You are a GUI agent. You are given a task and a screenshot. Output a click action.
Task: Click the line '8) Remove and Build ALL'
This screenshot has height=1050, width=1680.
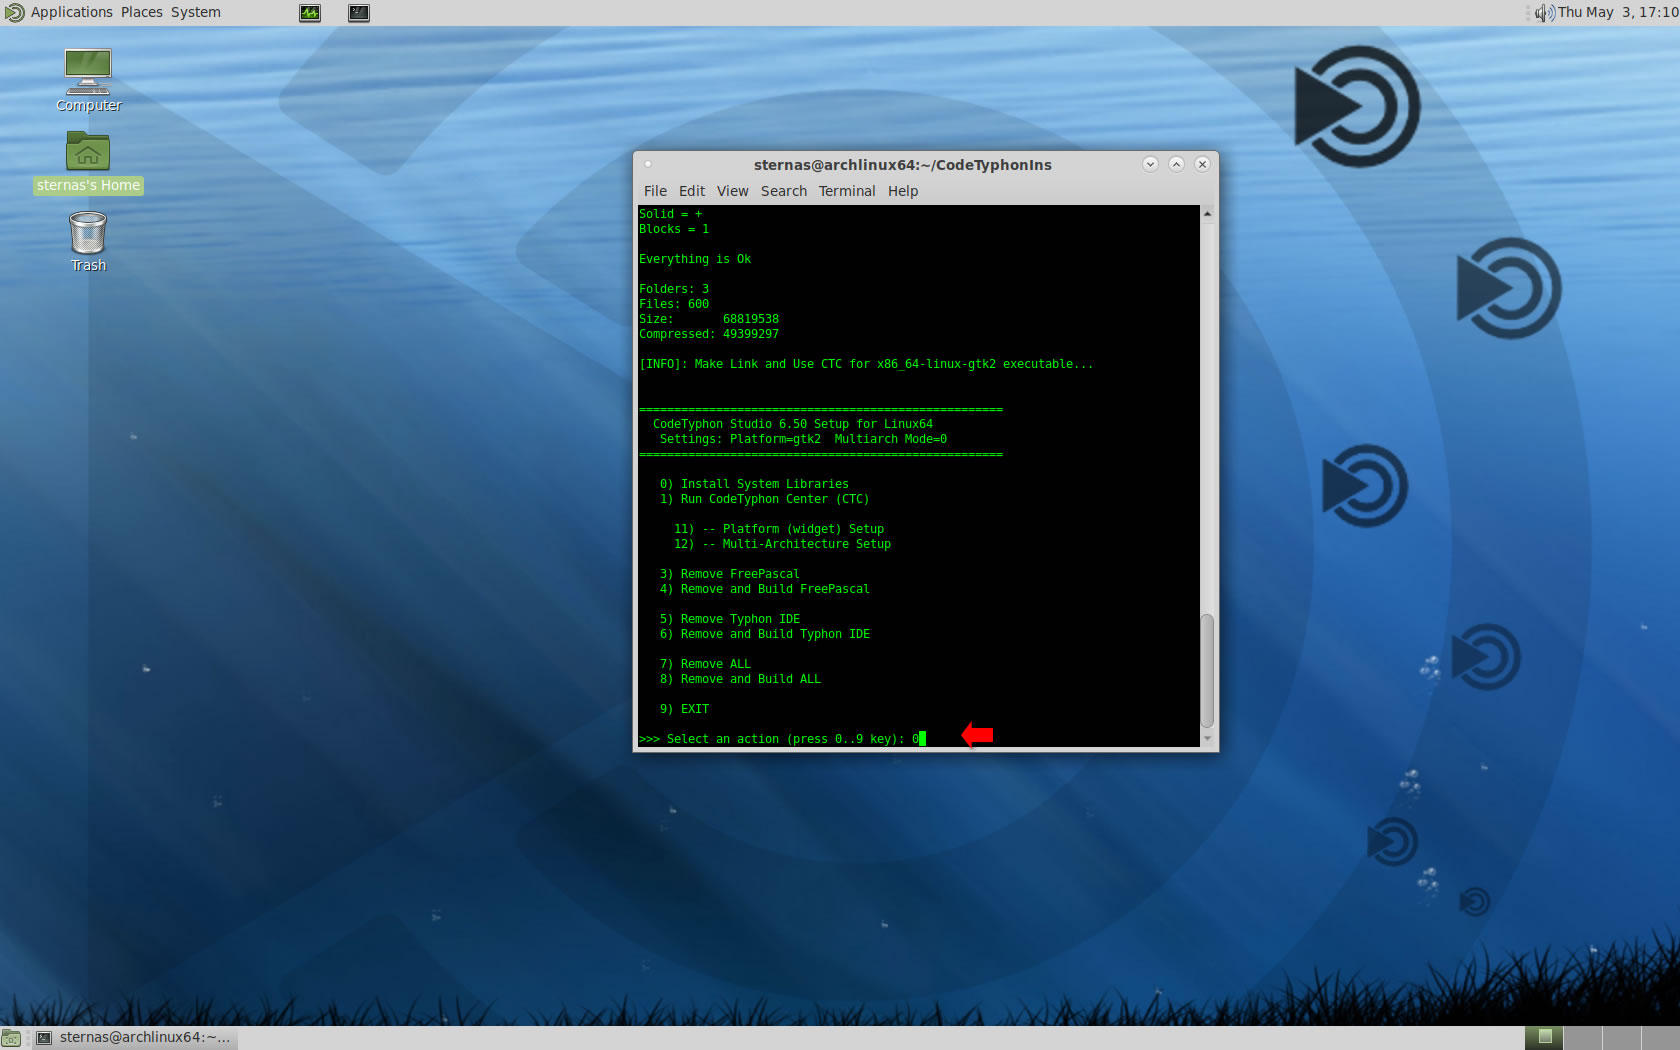click(740, 679)
